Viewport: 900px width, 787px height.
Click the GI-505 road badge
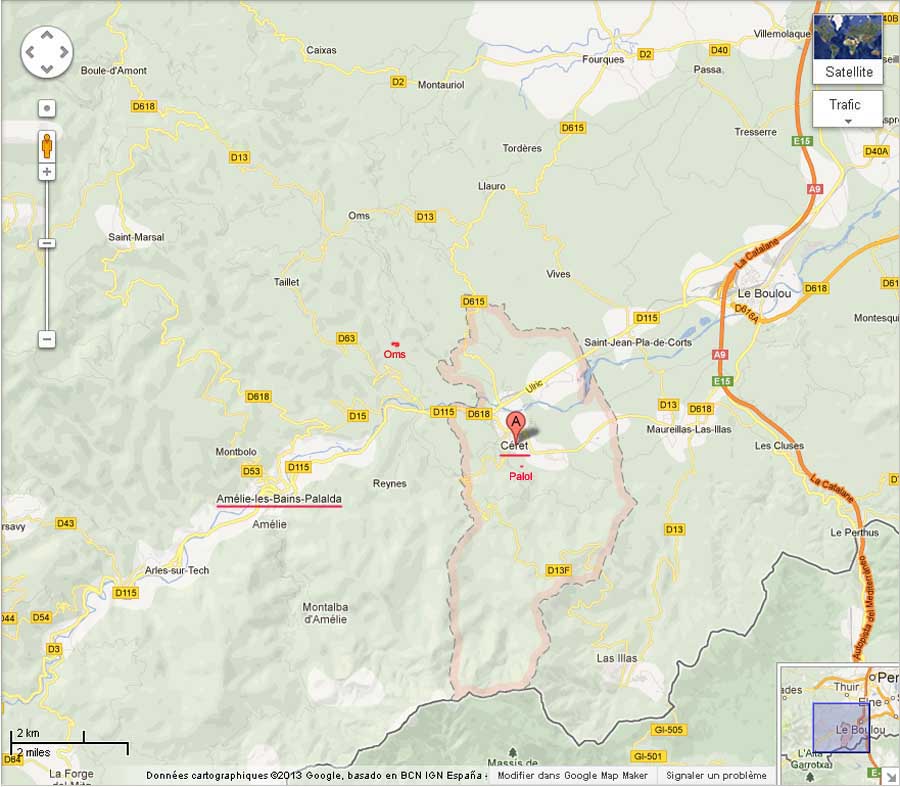pyautogui.click(x=668, y=730)
